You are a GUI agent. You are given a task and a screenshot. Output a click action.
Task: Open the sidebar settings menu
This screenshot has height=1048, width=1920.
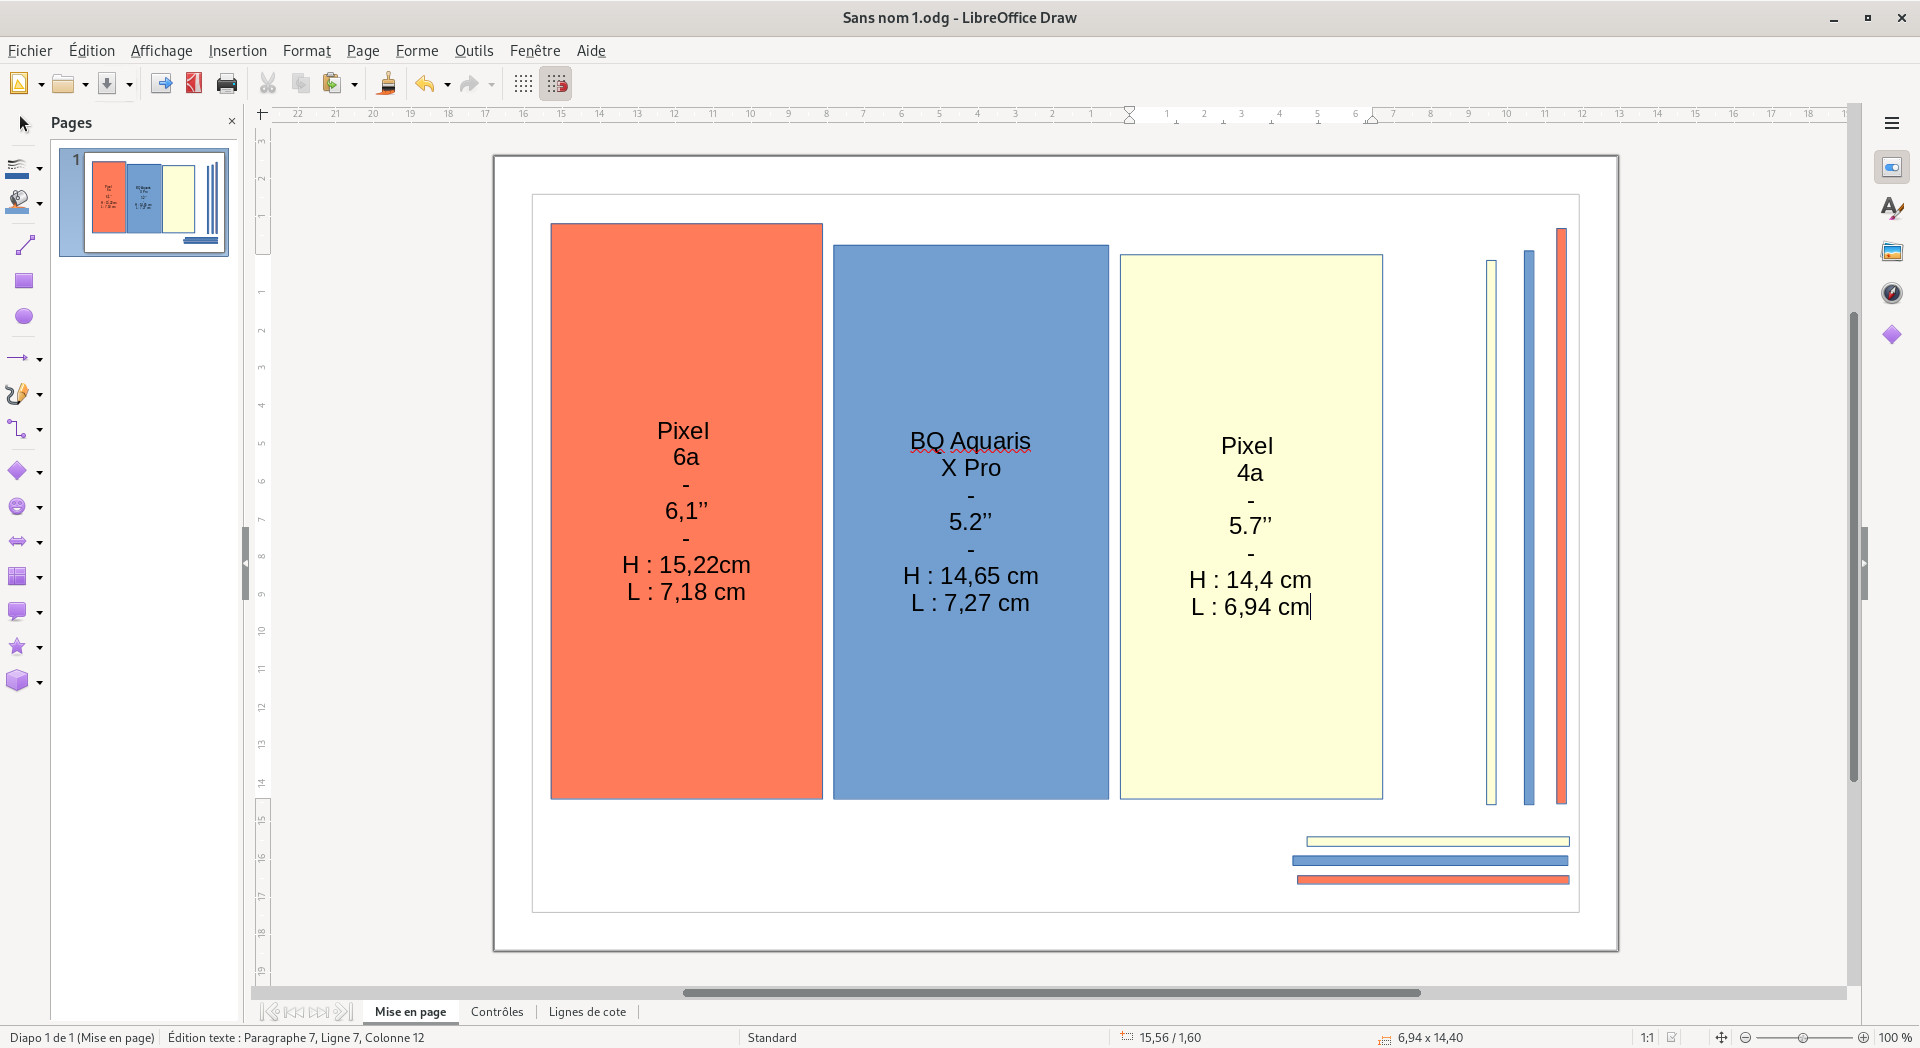[x=1891, y=123]
